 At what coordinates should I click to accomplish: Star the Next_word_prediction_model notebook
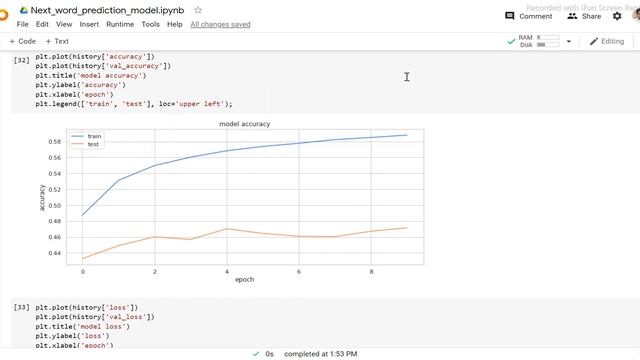tap(198, 10)
